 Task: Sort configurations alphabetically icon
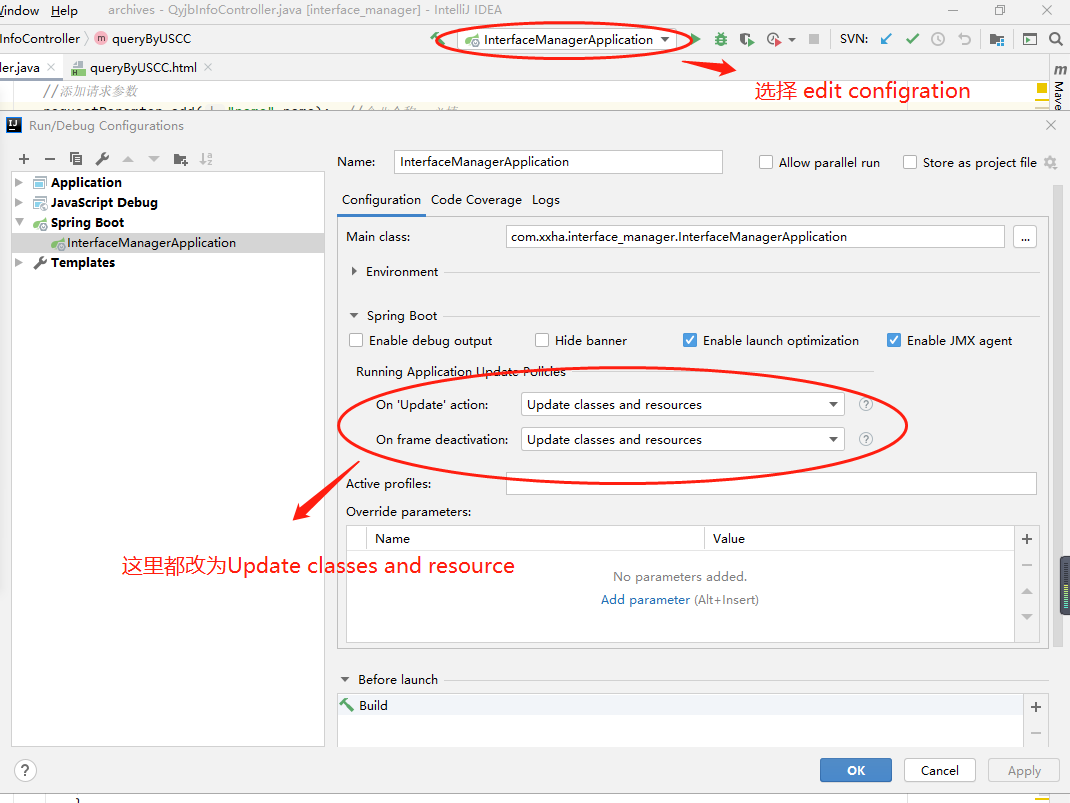(206, 159)
